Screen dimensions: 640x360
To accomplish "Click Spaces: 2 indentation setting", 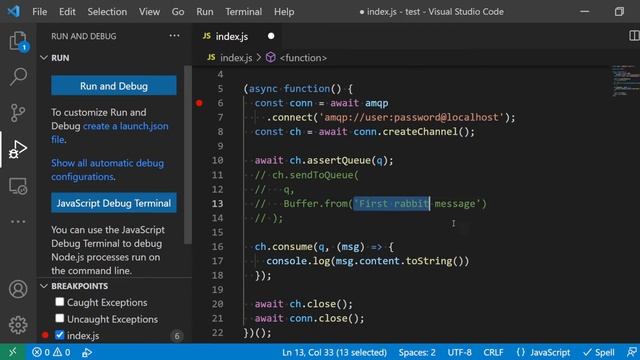I will coord(417,352).
